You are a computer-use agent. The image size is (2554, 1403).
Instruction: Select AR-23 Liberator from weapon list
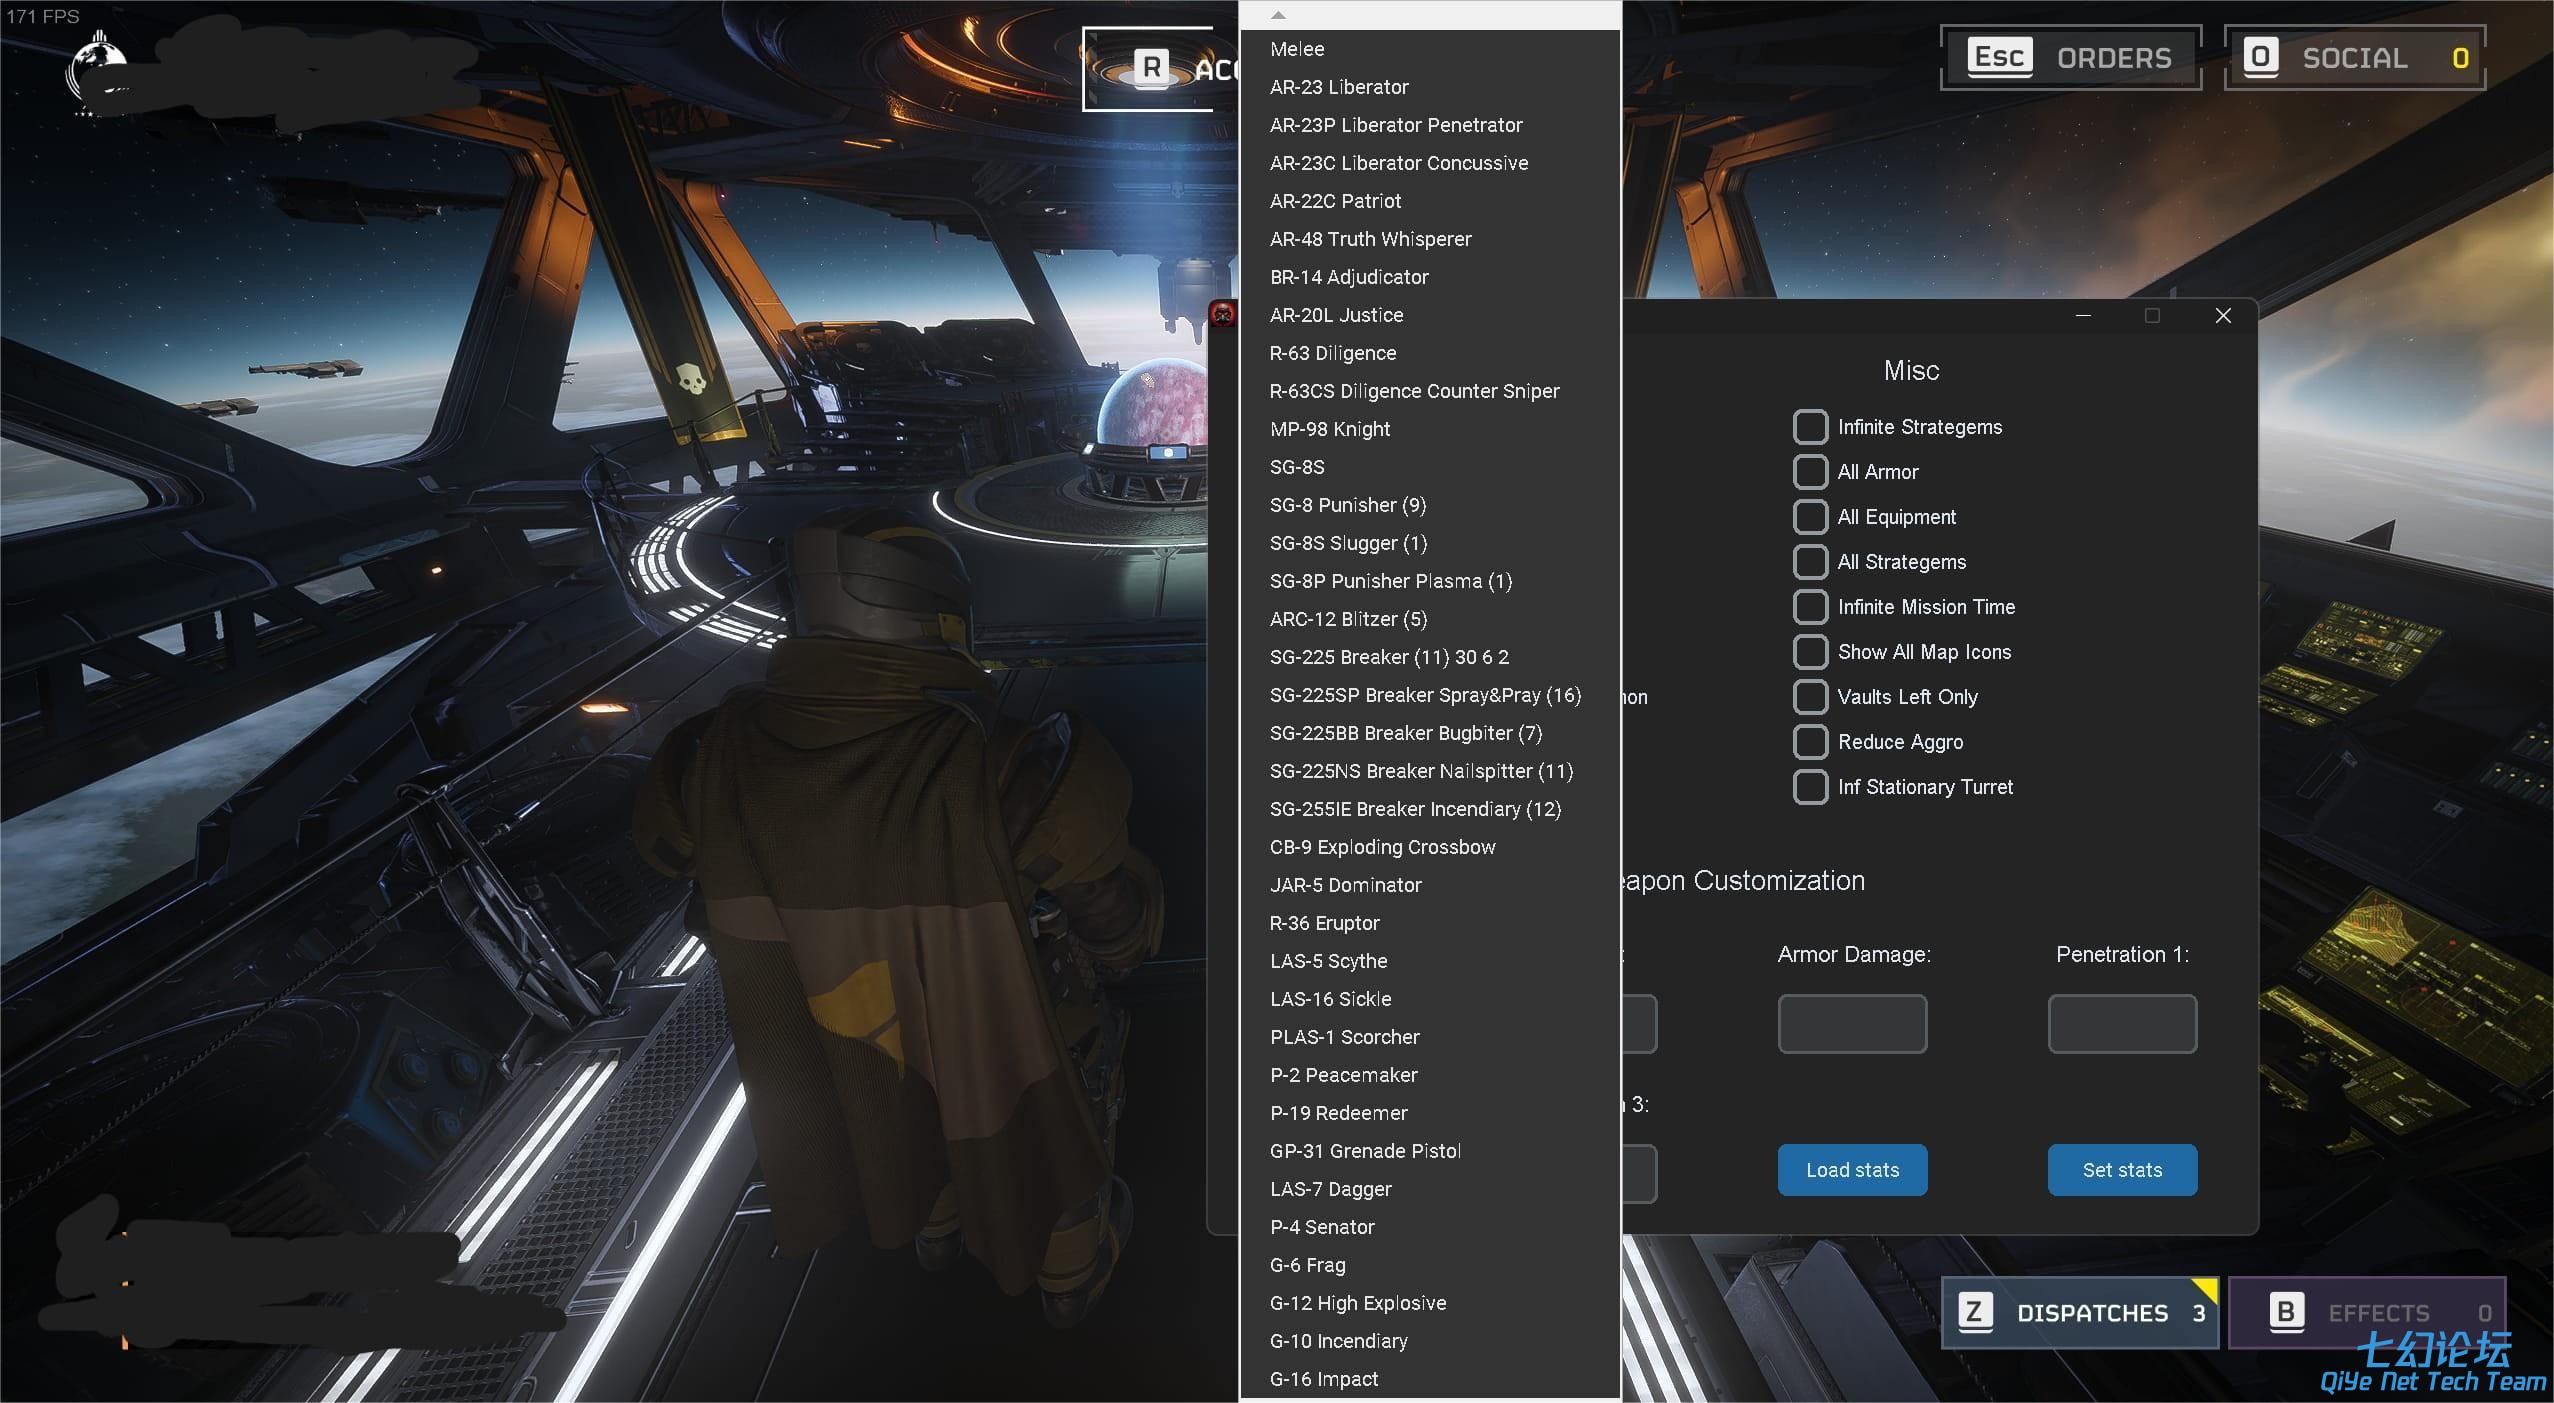tap(1338, 87)
